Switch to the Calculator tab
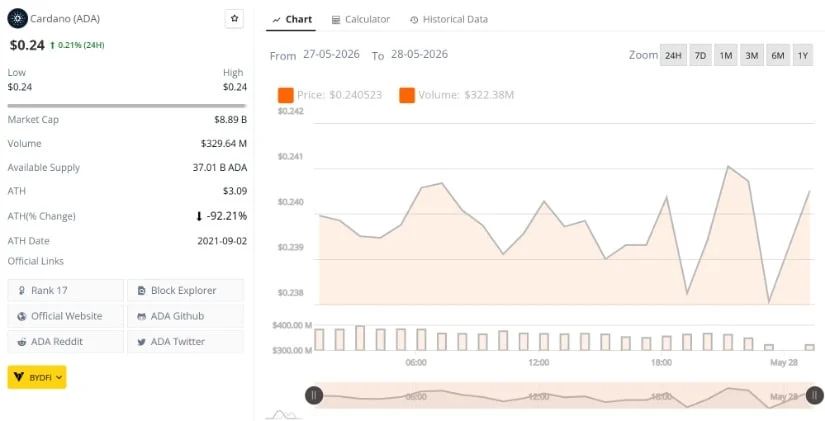 (x=361, y=19)
